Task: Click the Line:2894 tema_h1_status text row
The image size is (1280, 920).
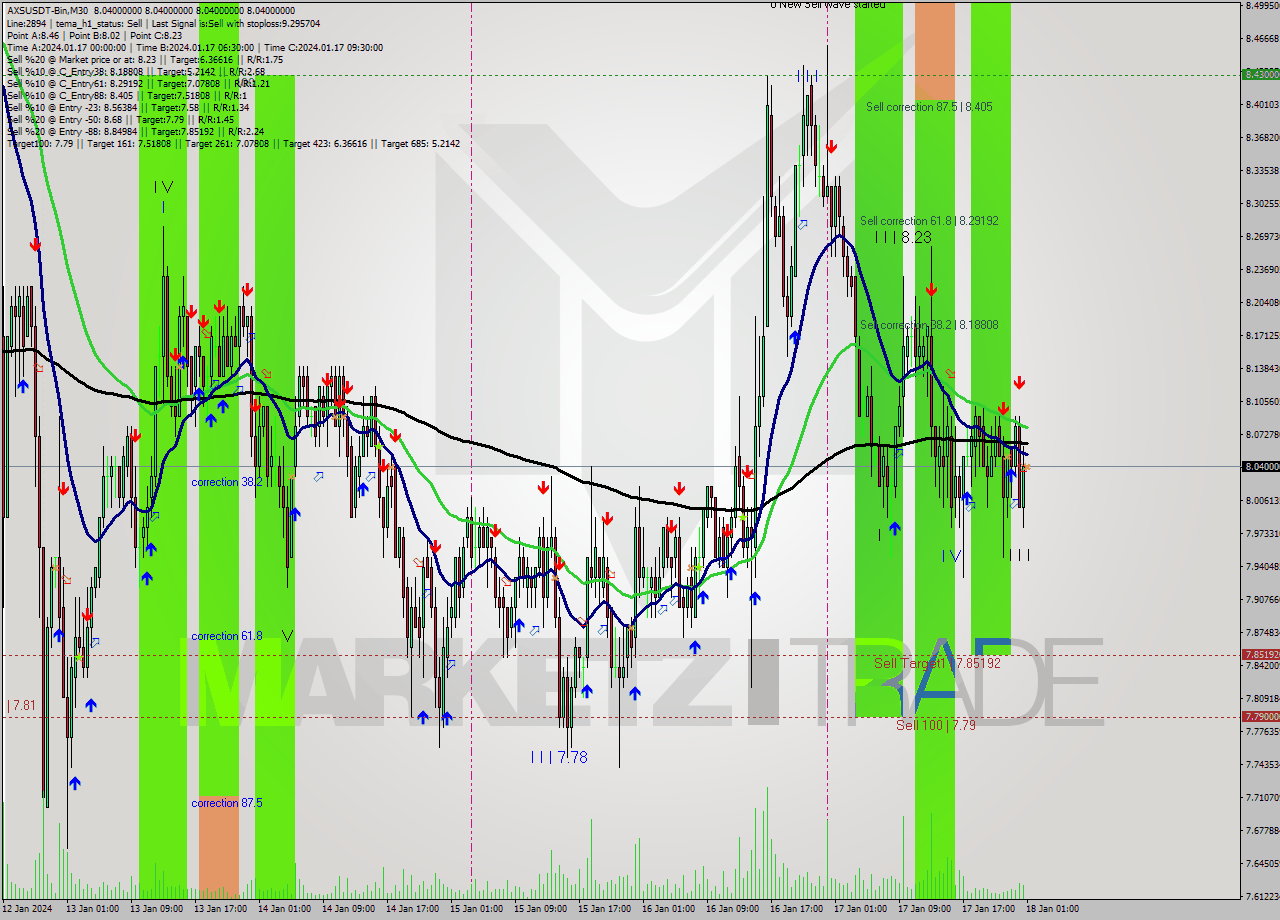Action: point(163,23)
